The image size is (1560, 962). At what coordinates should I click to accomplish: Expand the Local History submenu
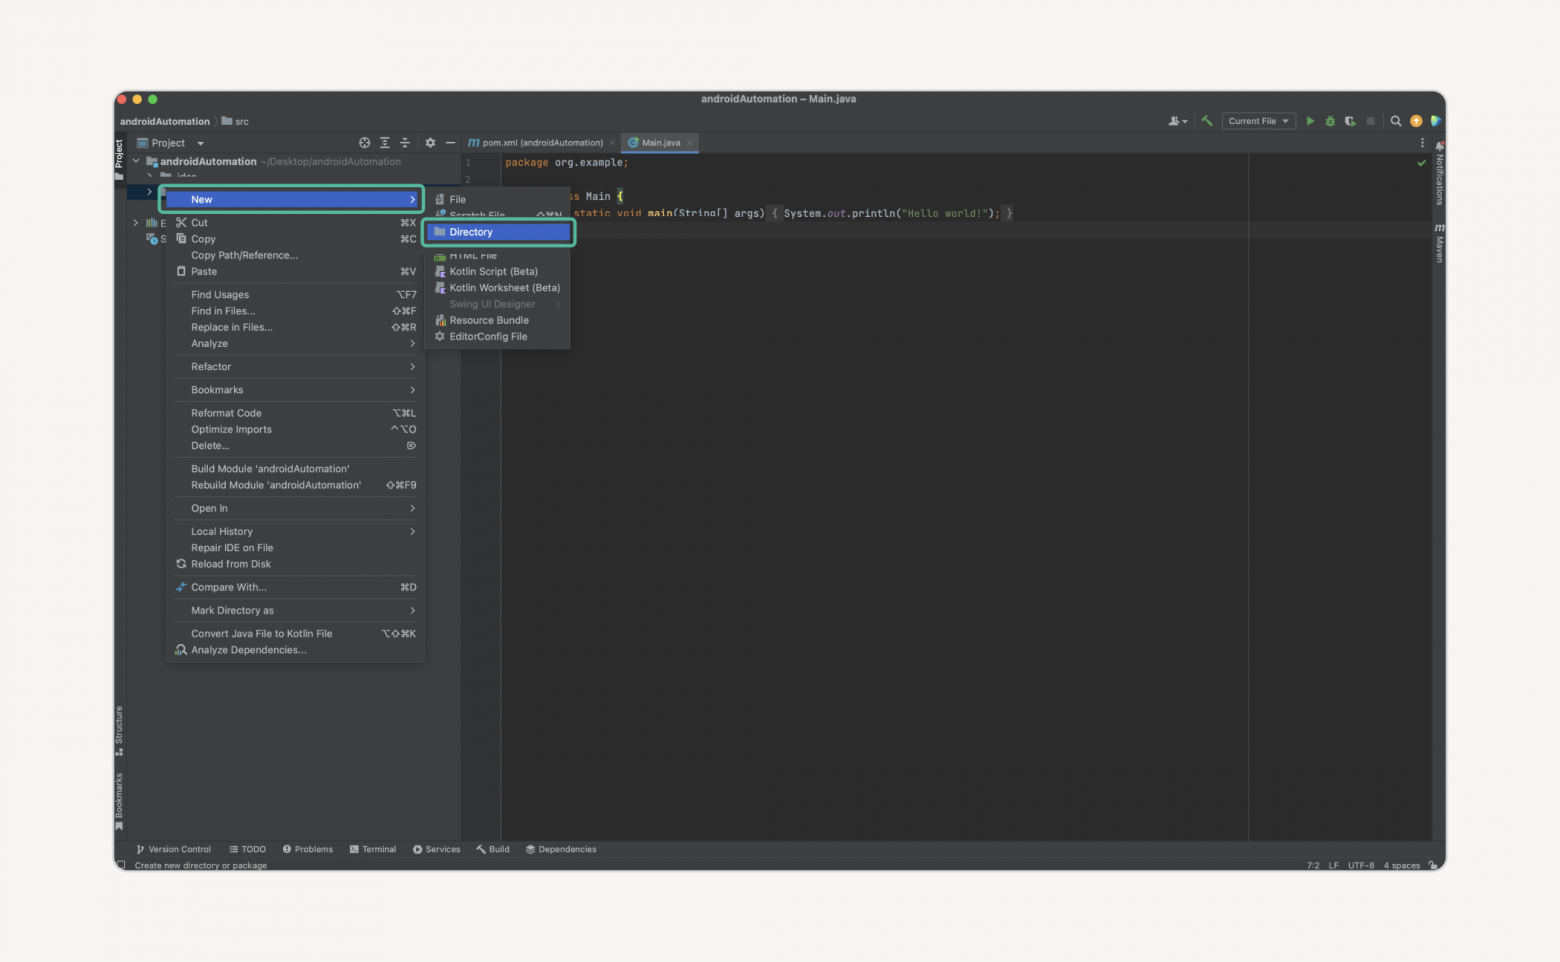coord(295,532)
